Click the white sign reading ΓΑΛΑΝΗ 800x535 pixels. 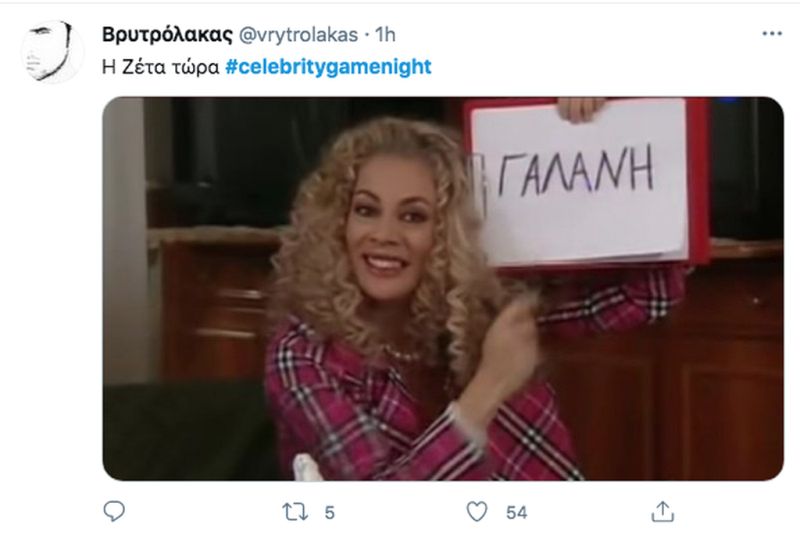click(580, 180)
